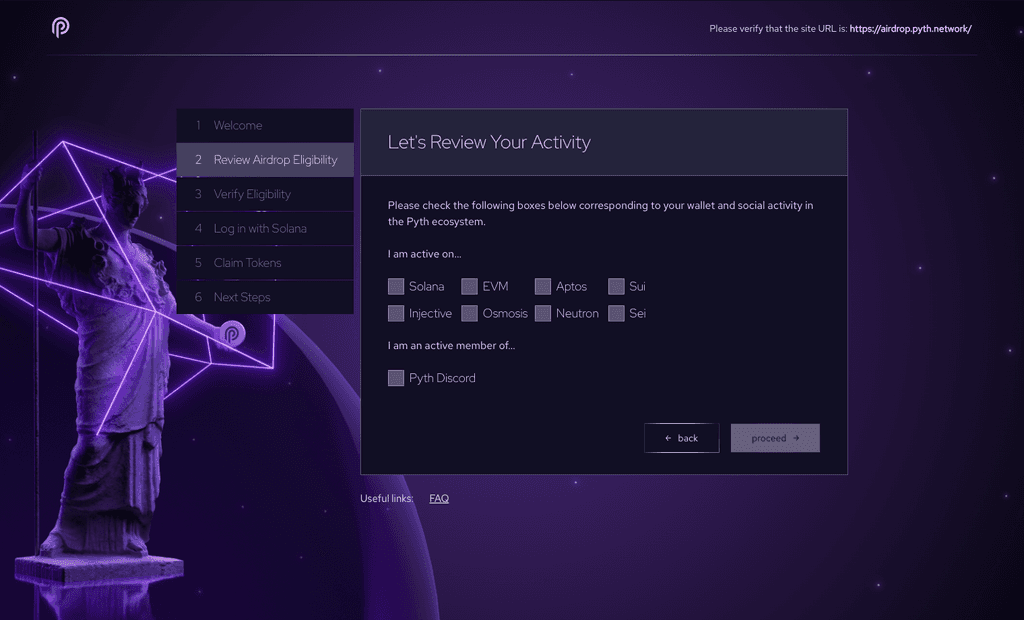The image size is (1024, 620).
Task: Open the FAQ link under Useful links
Action: coord(439,497)
